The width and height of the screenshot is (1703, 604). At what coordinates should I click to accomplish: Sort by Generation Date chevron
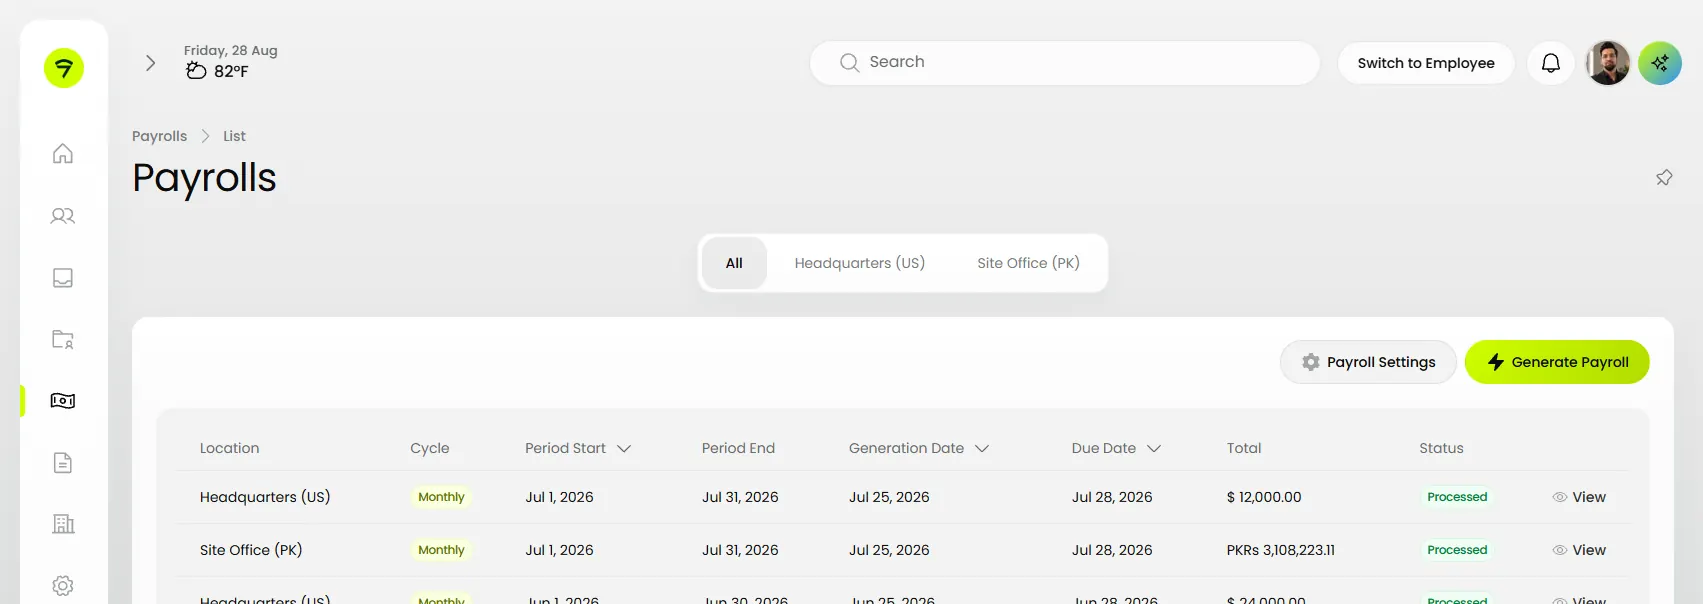coord(982,449)
